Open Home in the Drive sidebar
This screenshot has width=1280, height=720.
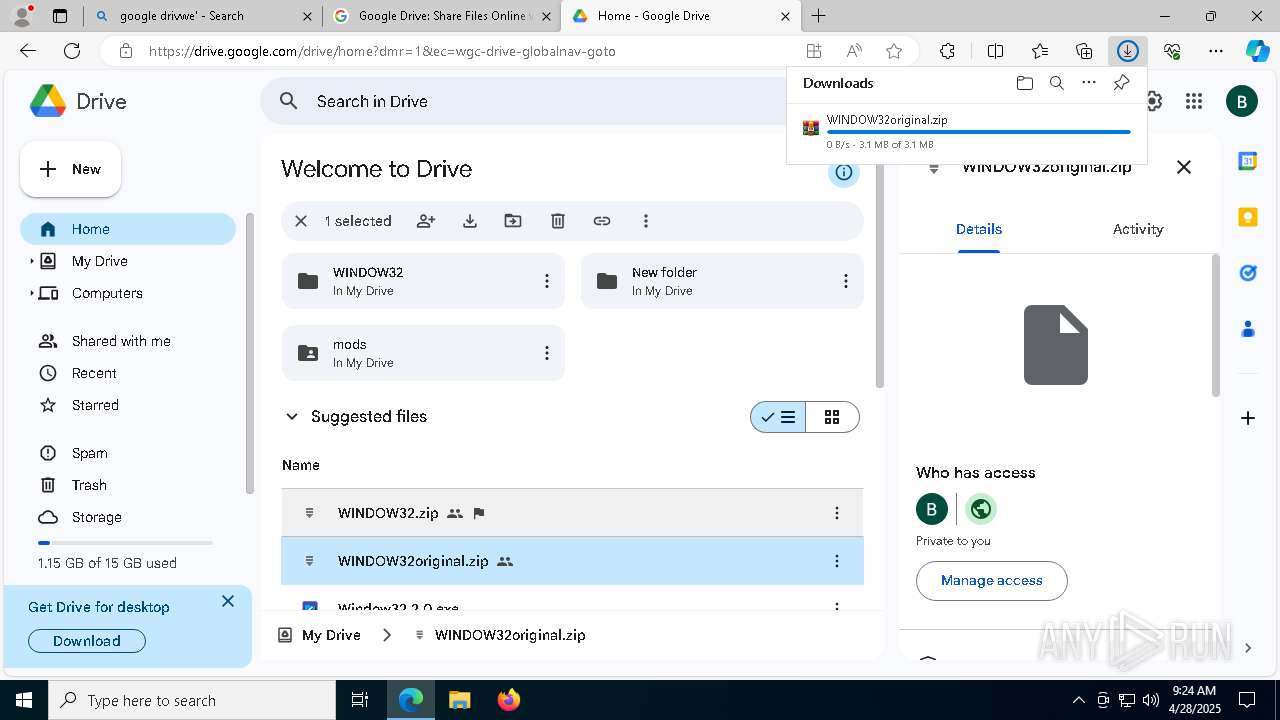128,229
